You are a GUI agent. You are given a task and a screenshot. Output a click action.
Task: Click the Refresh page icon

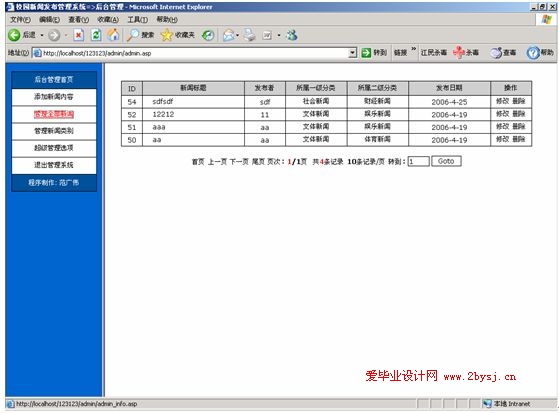pyautogui.click(x=96, y=35)
